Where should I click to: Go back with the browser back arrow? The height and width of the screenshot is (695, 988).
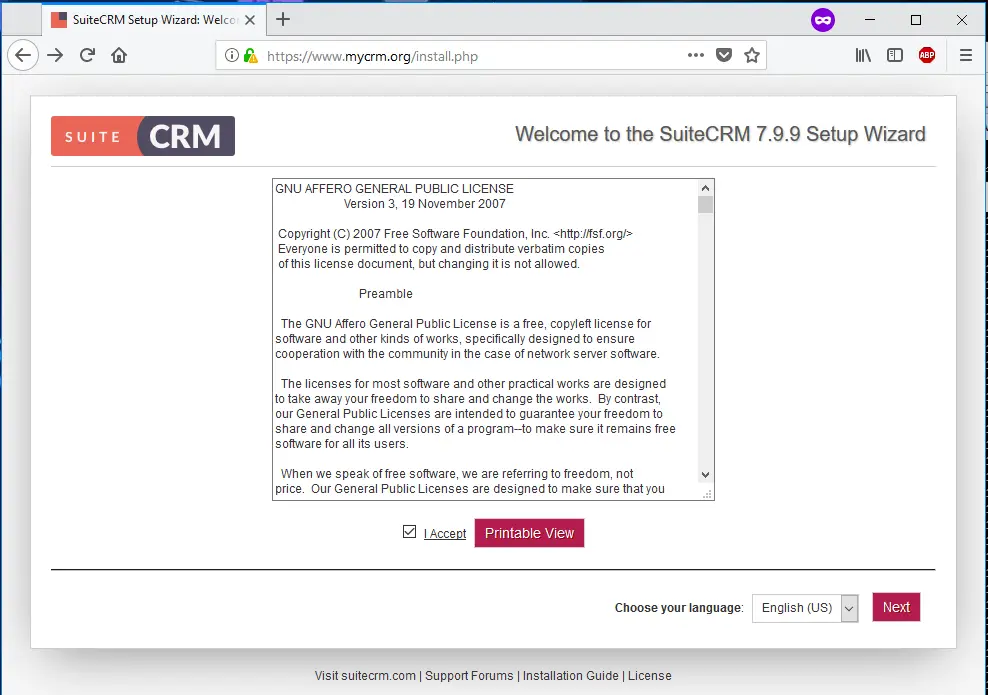tap(23, 55)
